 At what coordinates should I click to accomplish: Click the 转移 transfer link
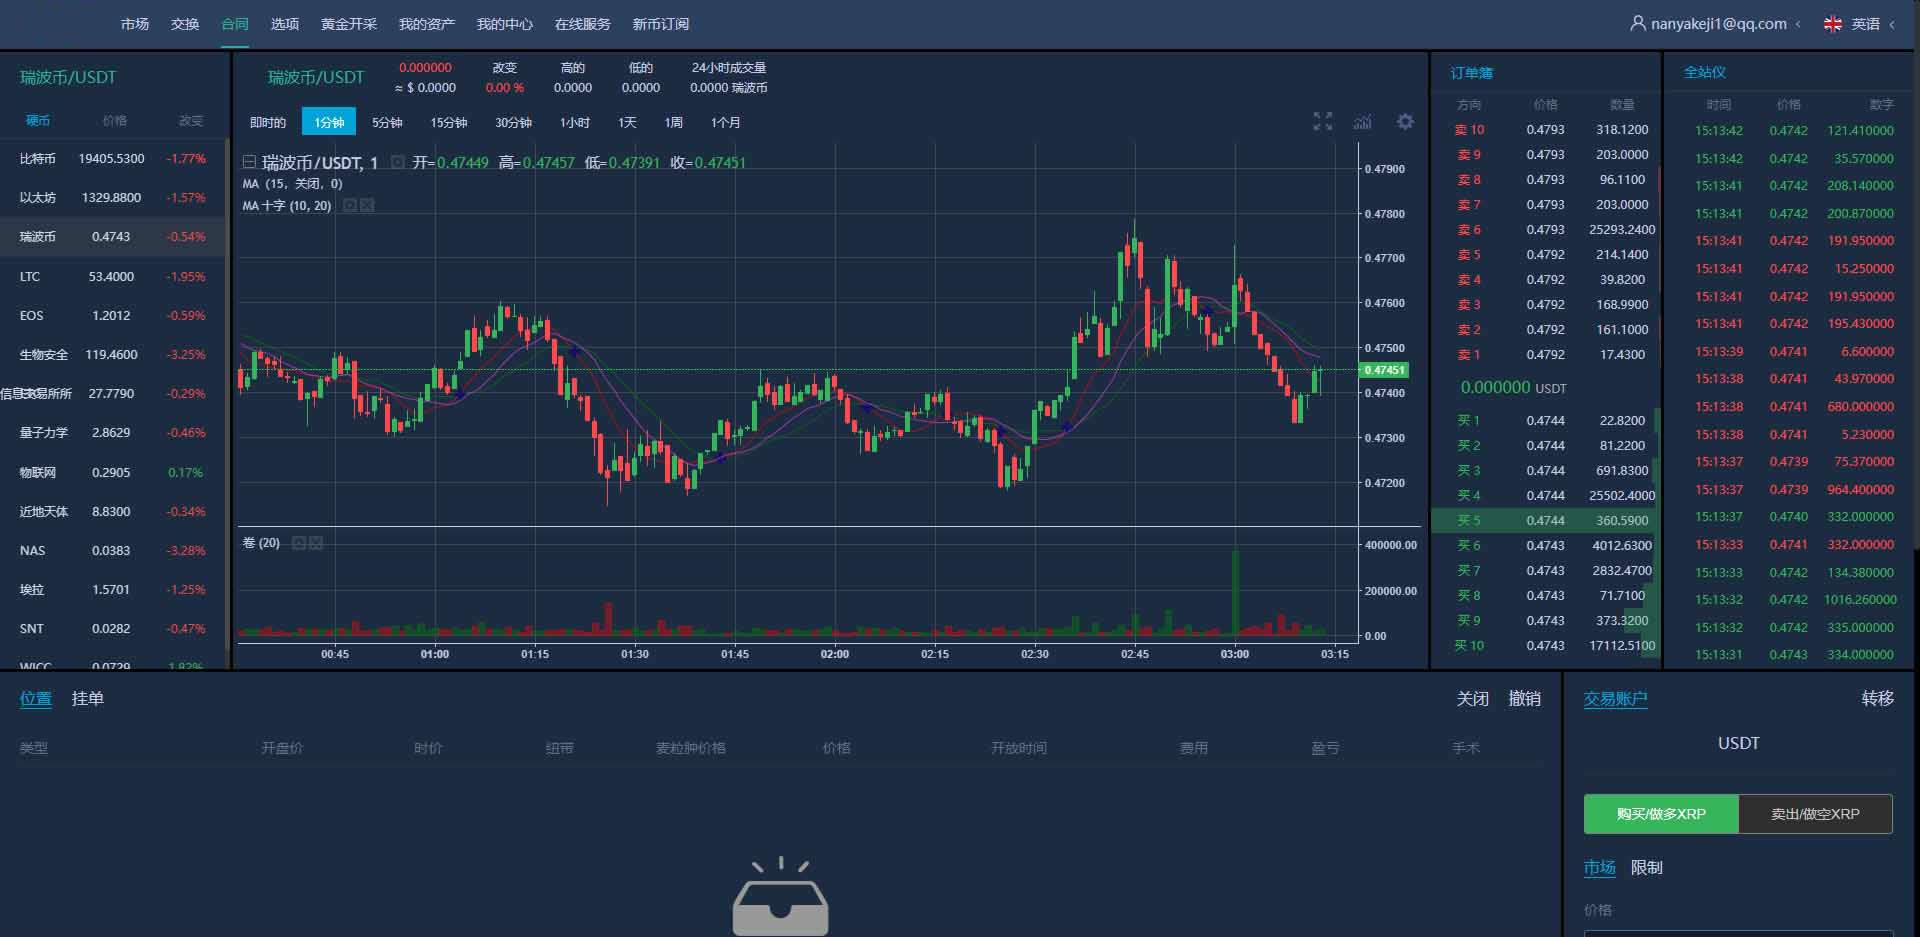coord(1877,698)
